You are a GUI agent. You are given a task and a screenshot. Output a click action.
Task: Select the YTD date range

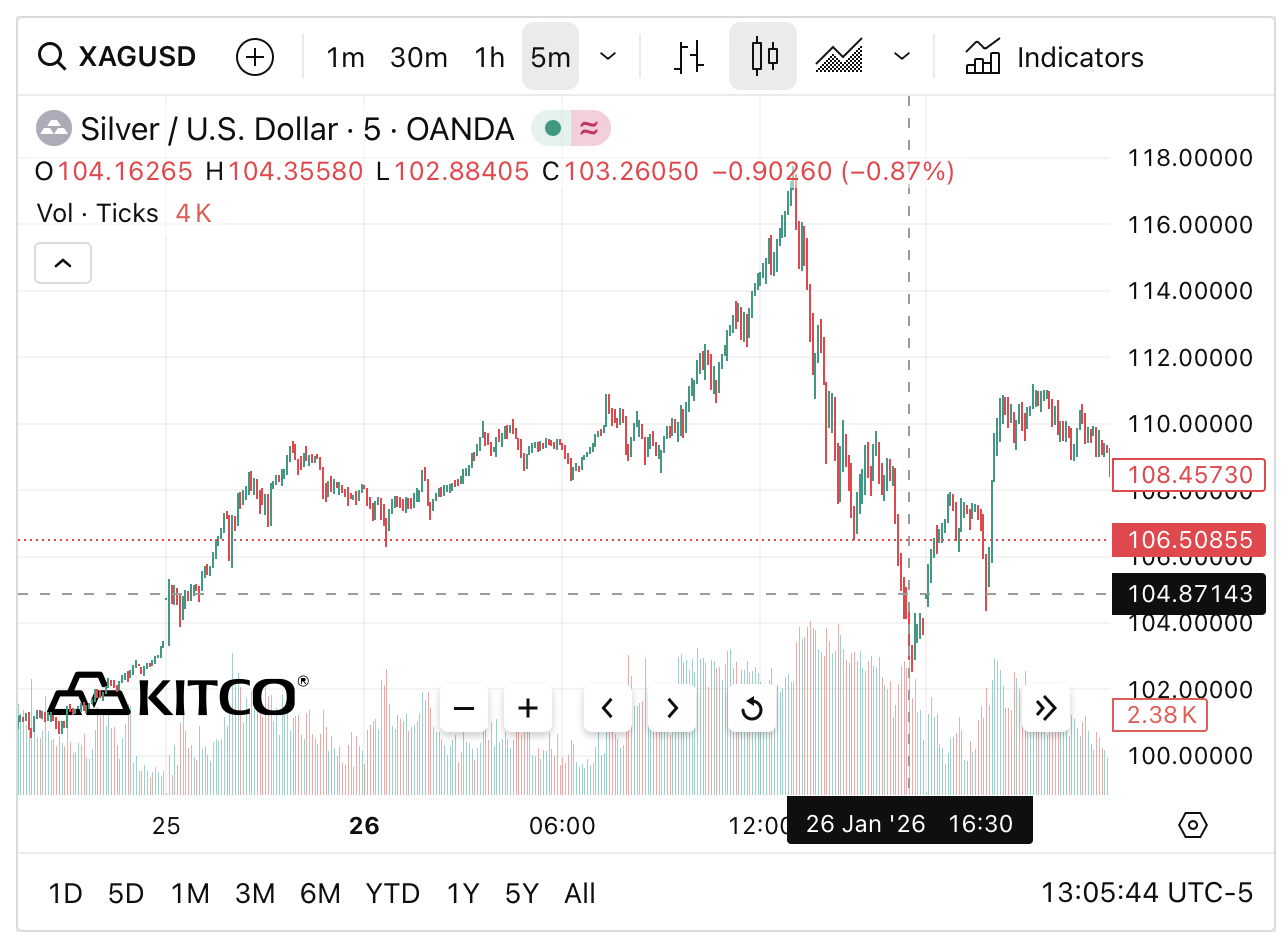[392, 893]
